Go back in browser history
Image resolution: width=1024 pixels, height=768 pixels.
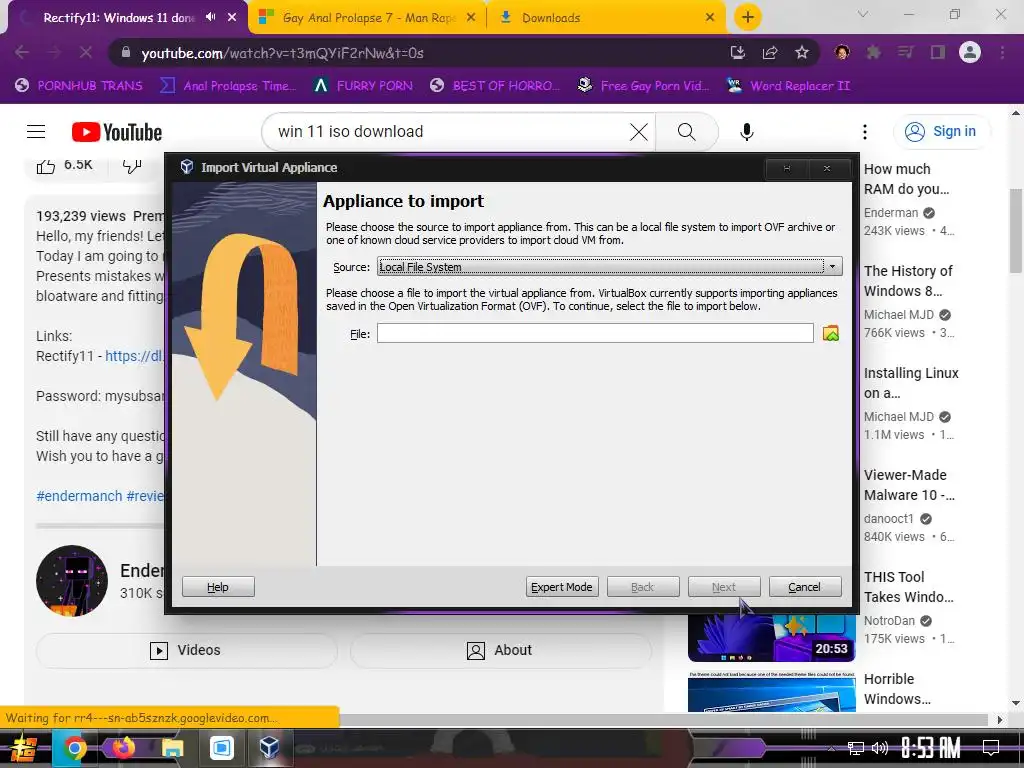(22, 52)
